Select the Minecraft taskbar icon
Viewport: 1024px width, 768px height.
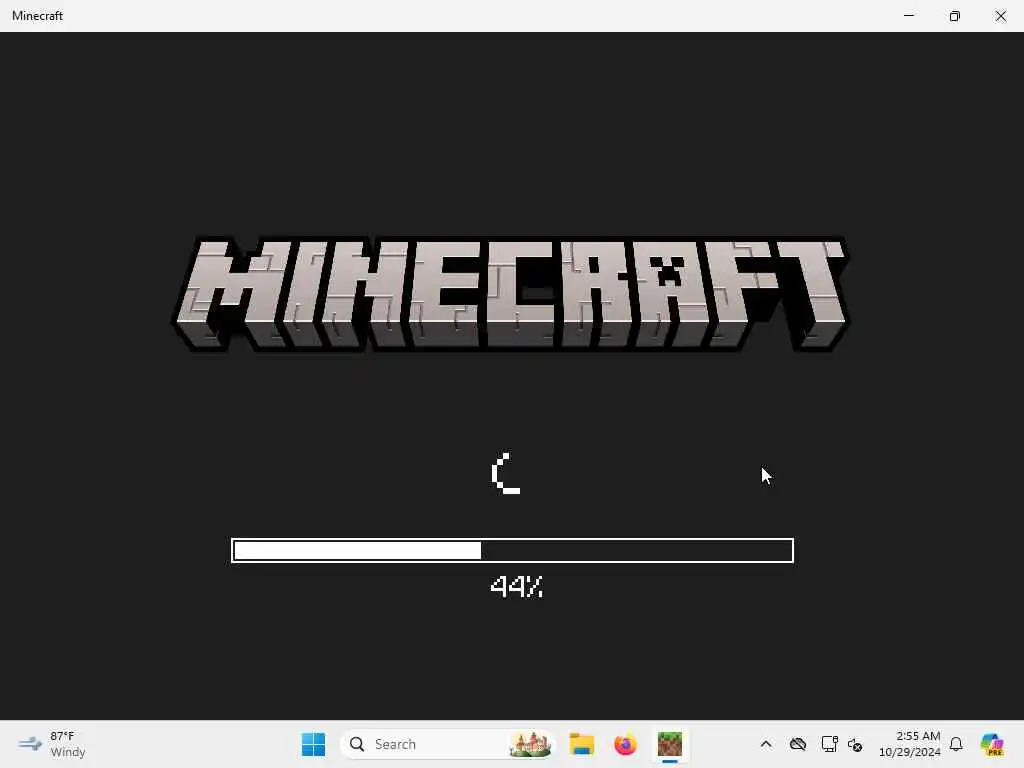[x=669, y=744]
